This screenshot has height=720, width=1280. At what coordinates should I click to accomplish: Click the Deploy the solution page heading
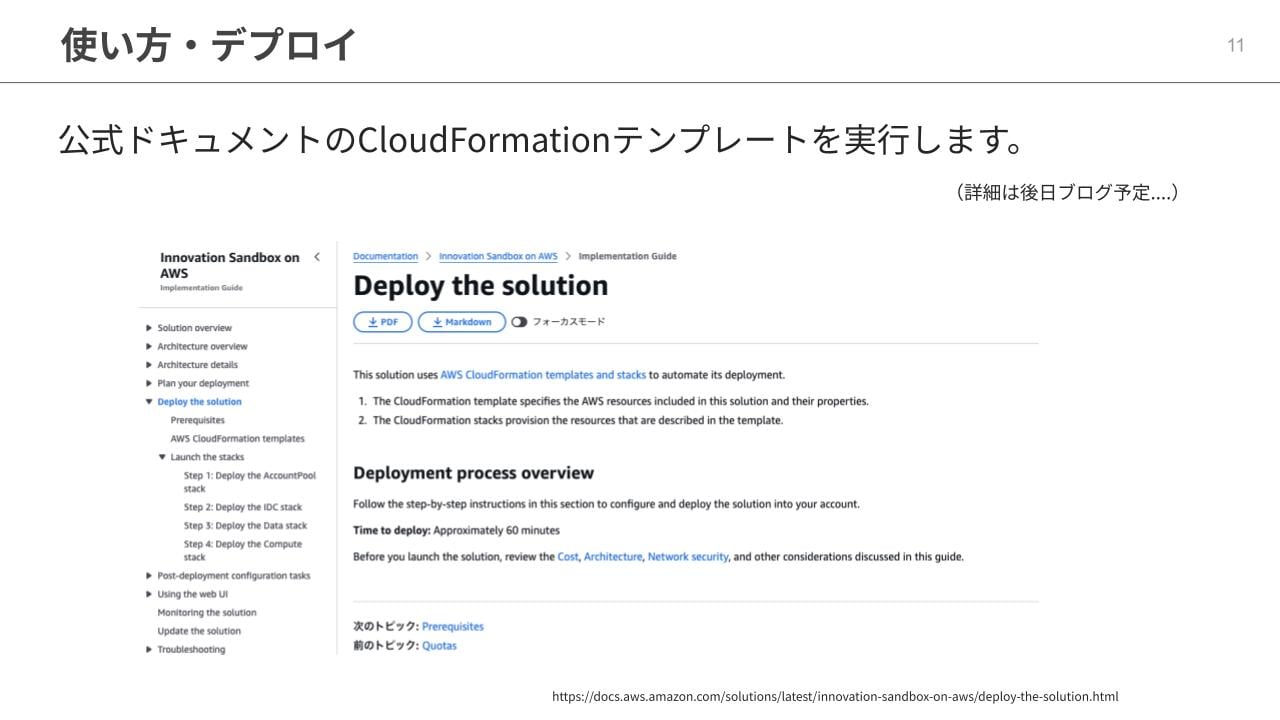click(x=481, y=286)
